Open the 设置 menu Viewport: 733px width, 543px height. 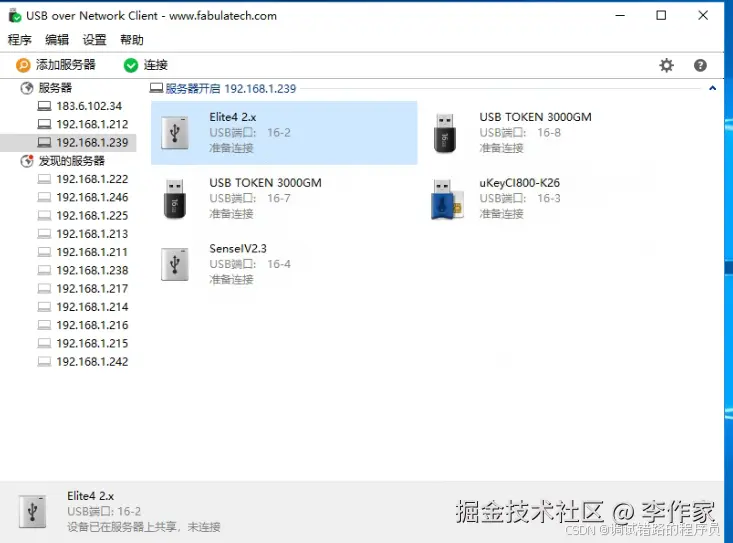tap(94, 40)
